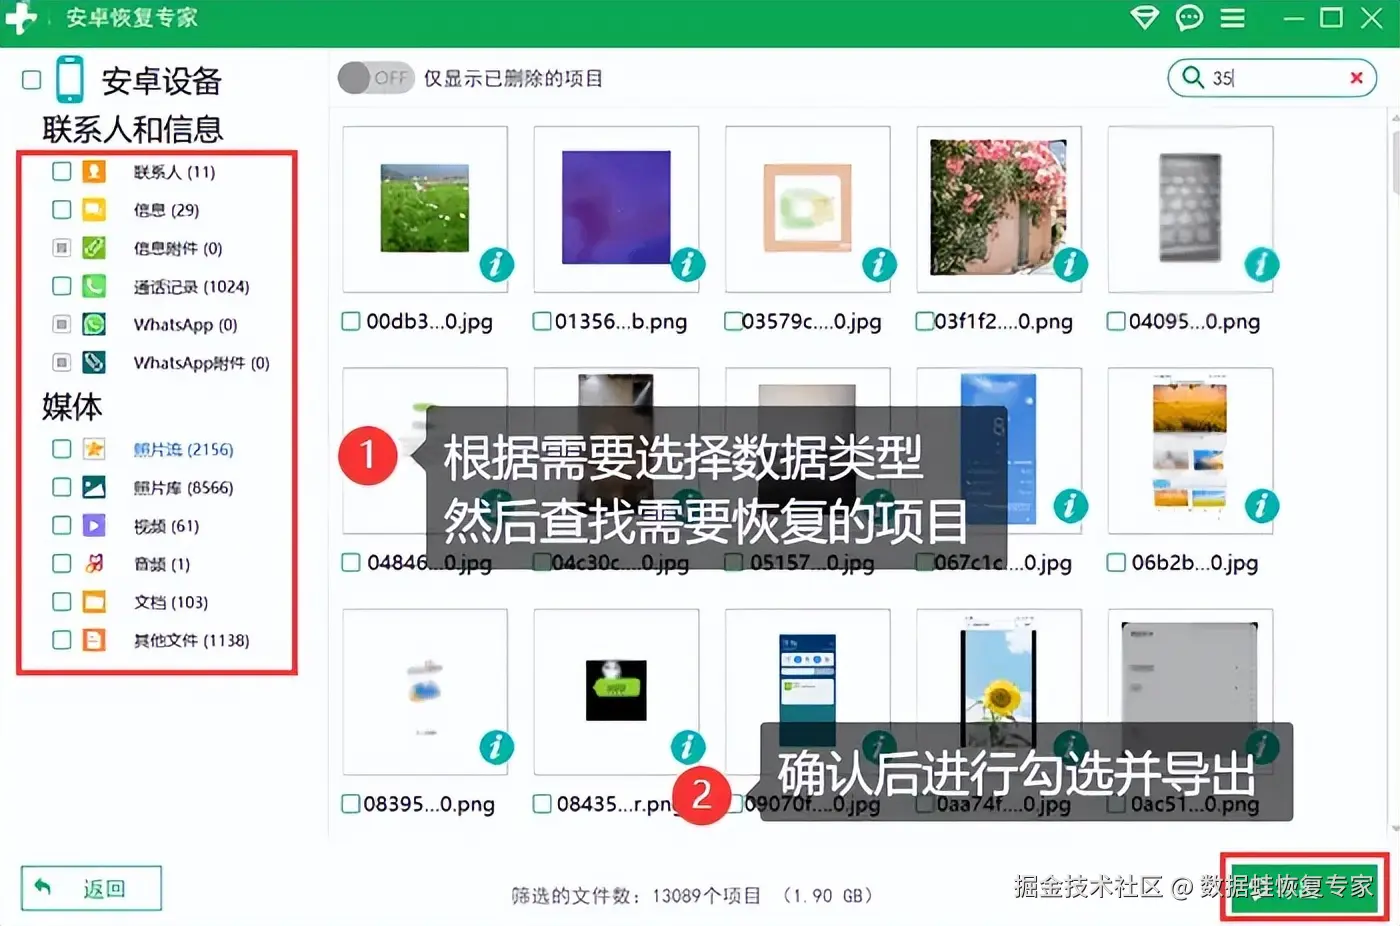Click the yellow message icon beside 信息 (29)
Screen dimensions: 1400x926
click(x=94, y=209)
